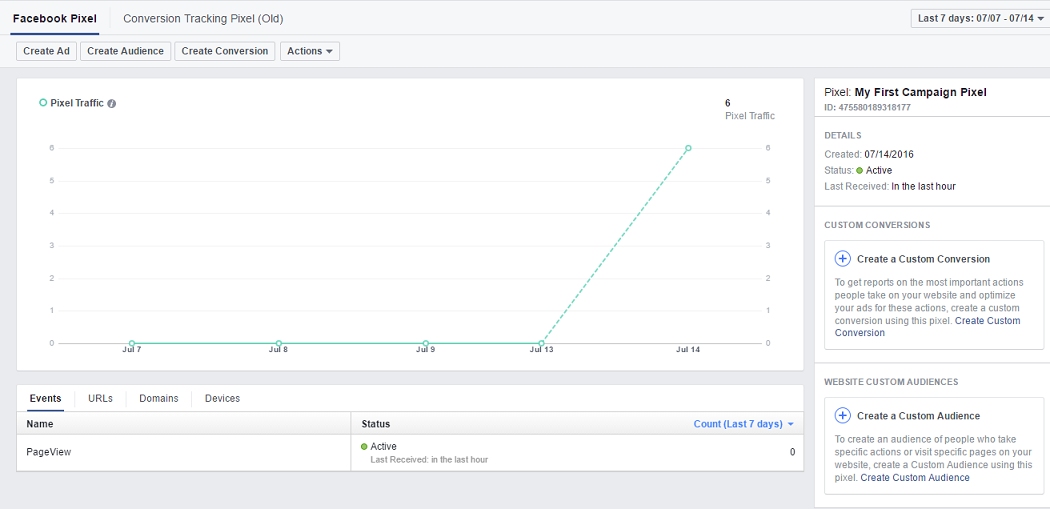Switch to the Facebook Pixel tab
This screenshot has width=1050, height=509.
tap(55, 19)
